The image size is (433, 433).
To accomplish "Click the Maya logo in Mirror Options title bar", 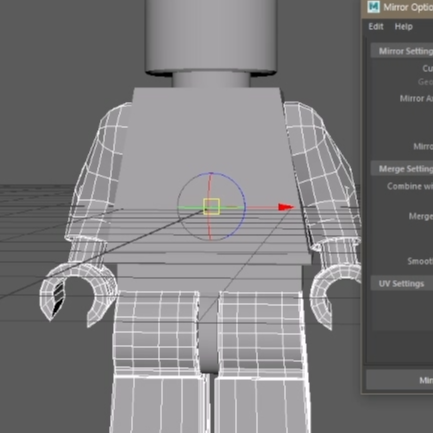I will click(x=373, y=7).
